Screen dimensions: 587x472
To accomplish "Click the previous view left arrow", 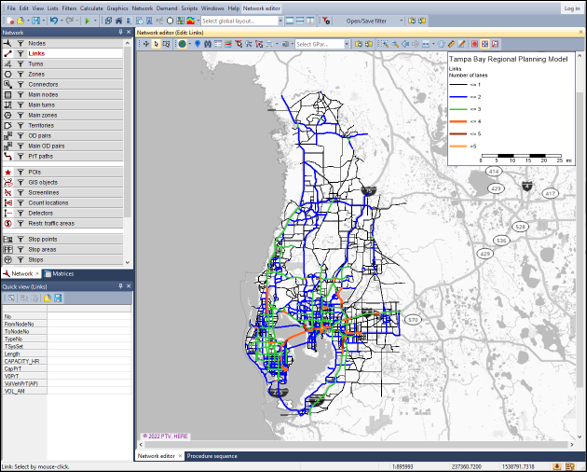I will (405, 44).
